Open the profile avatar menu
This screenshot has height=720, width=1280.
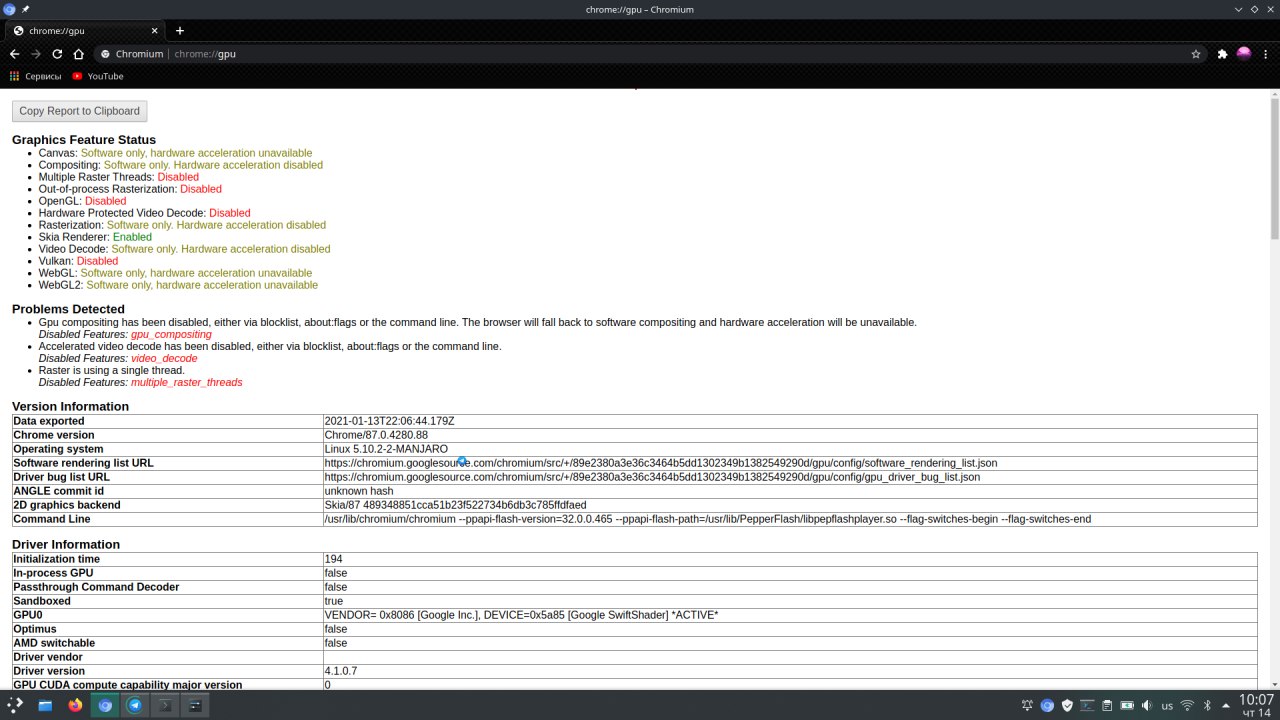coord(1244,54)
